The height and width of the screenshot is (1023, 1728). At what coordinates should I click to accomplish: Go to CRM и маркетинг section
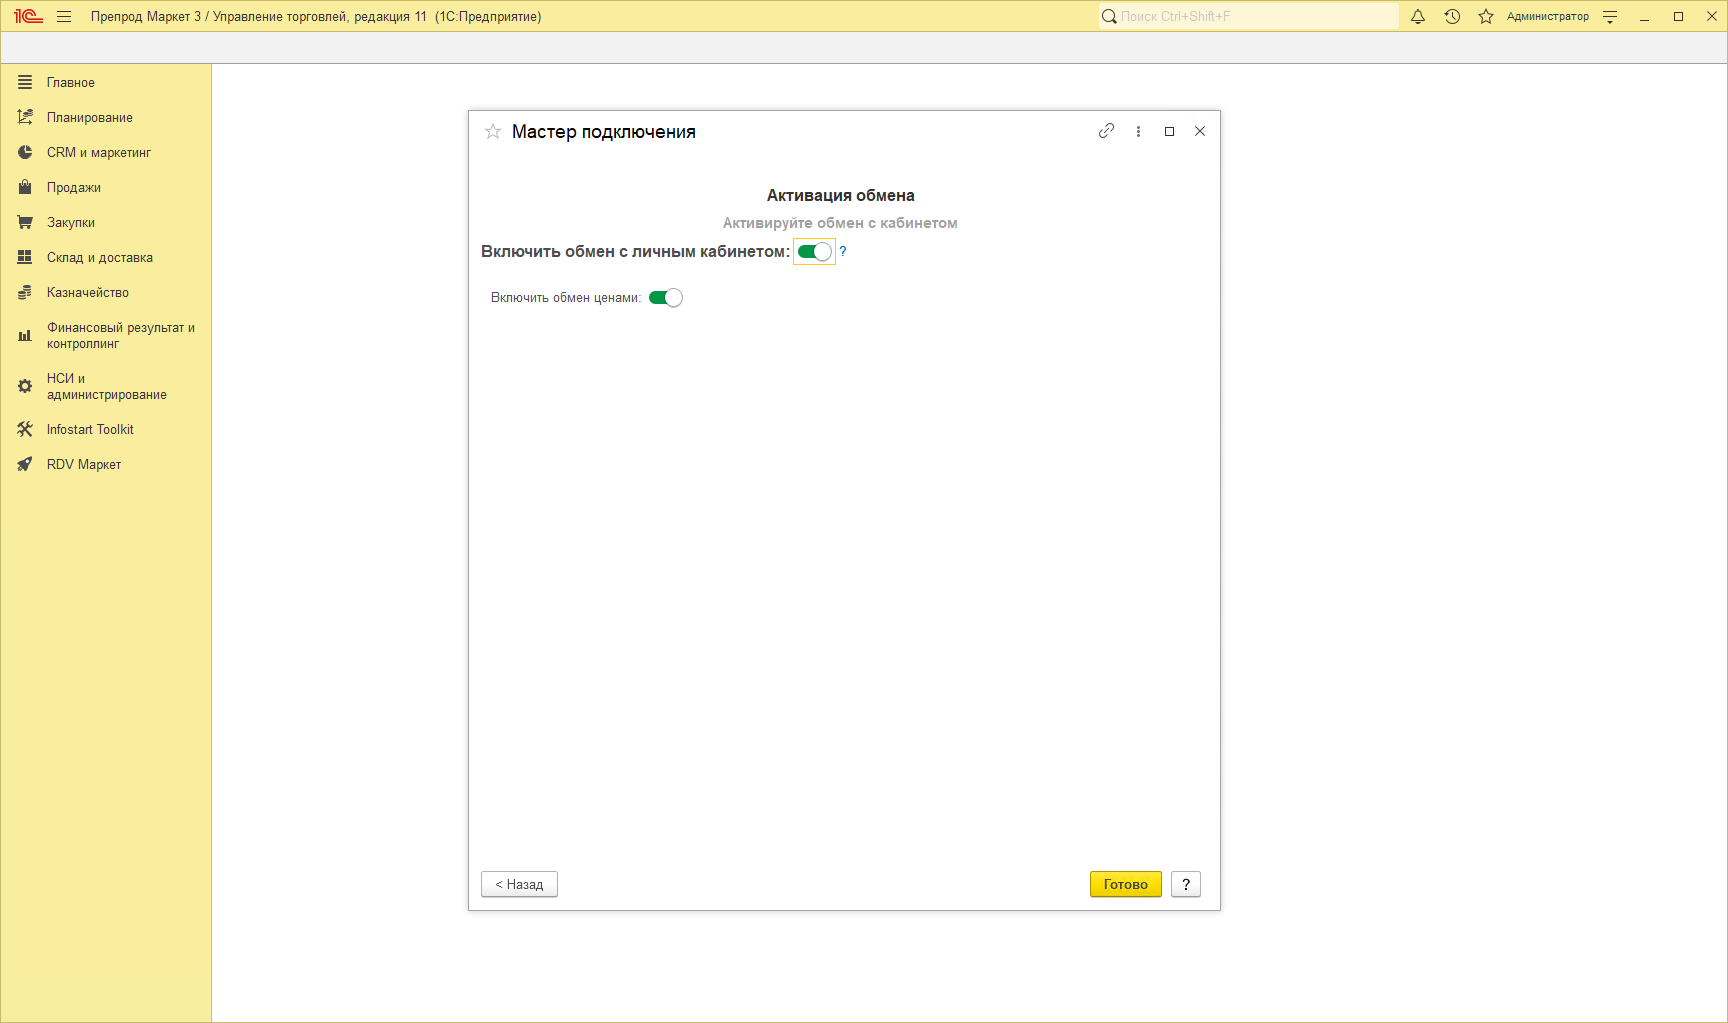[x=106, y=153]
